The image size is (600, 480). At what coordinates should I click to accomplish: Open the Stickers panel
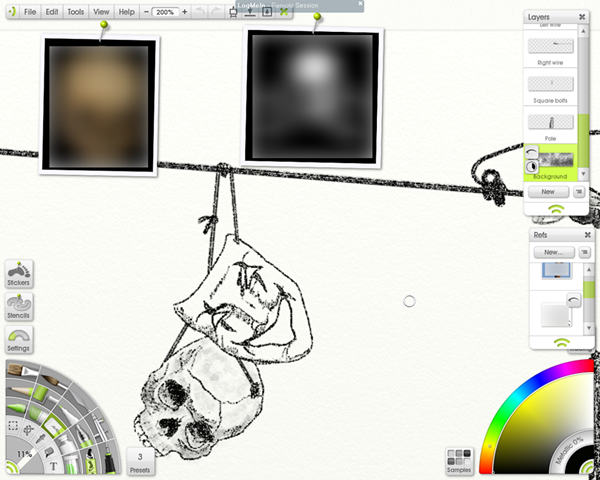click(19, 273)
